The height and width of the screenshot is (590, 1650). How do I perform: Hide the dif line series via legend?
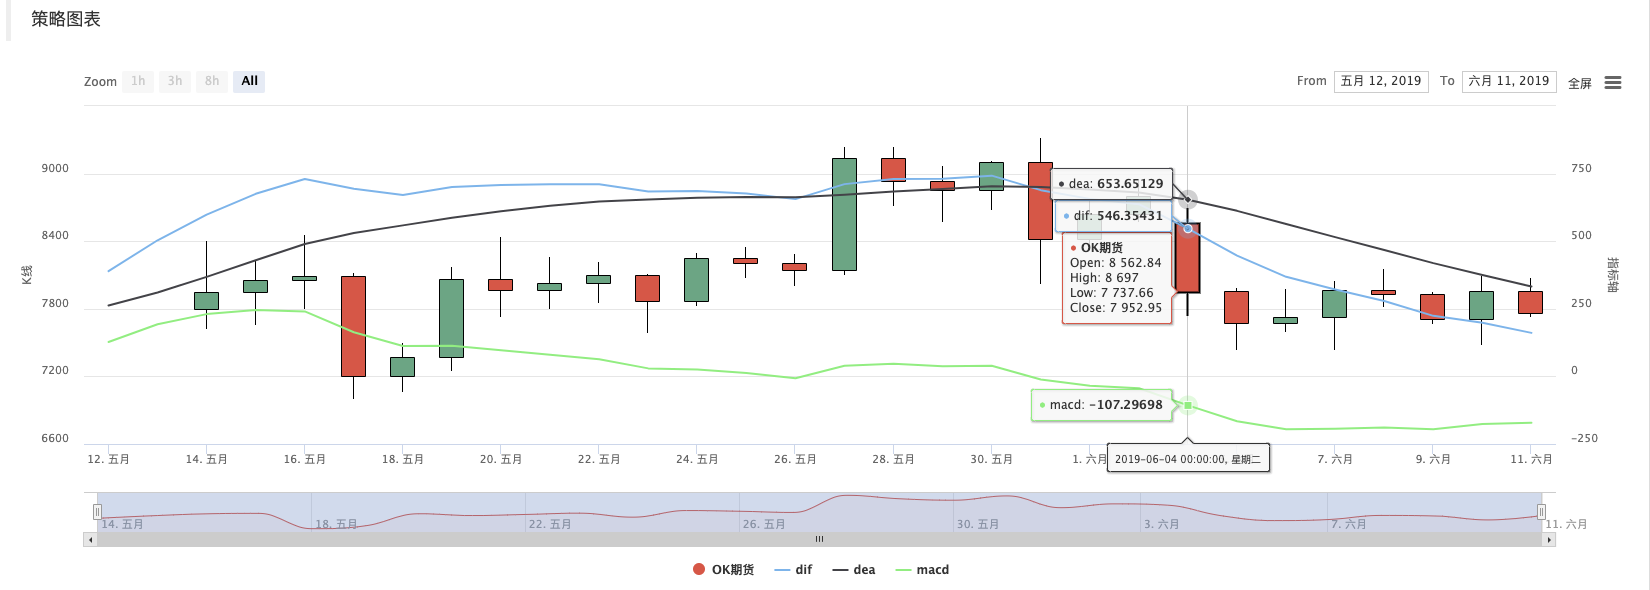(793, 570)
